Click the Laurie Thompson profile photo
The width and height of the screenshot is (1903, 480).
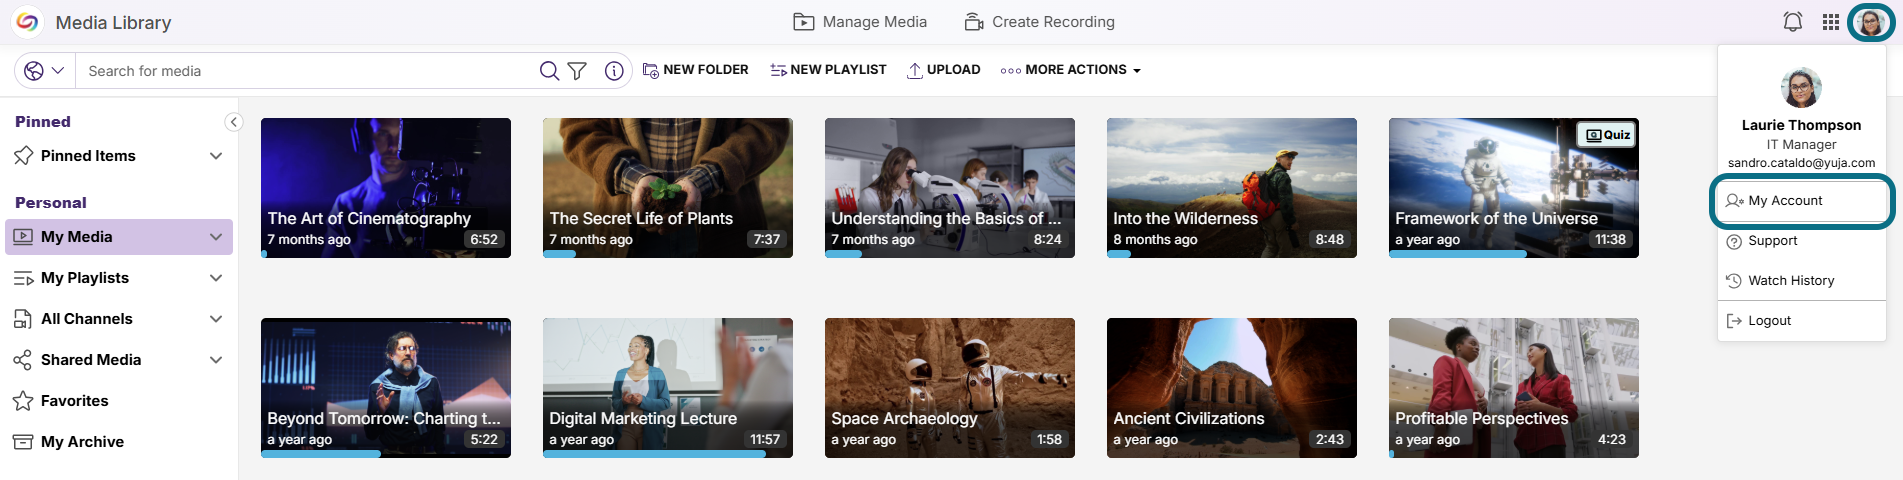1801,88
